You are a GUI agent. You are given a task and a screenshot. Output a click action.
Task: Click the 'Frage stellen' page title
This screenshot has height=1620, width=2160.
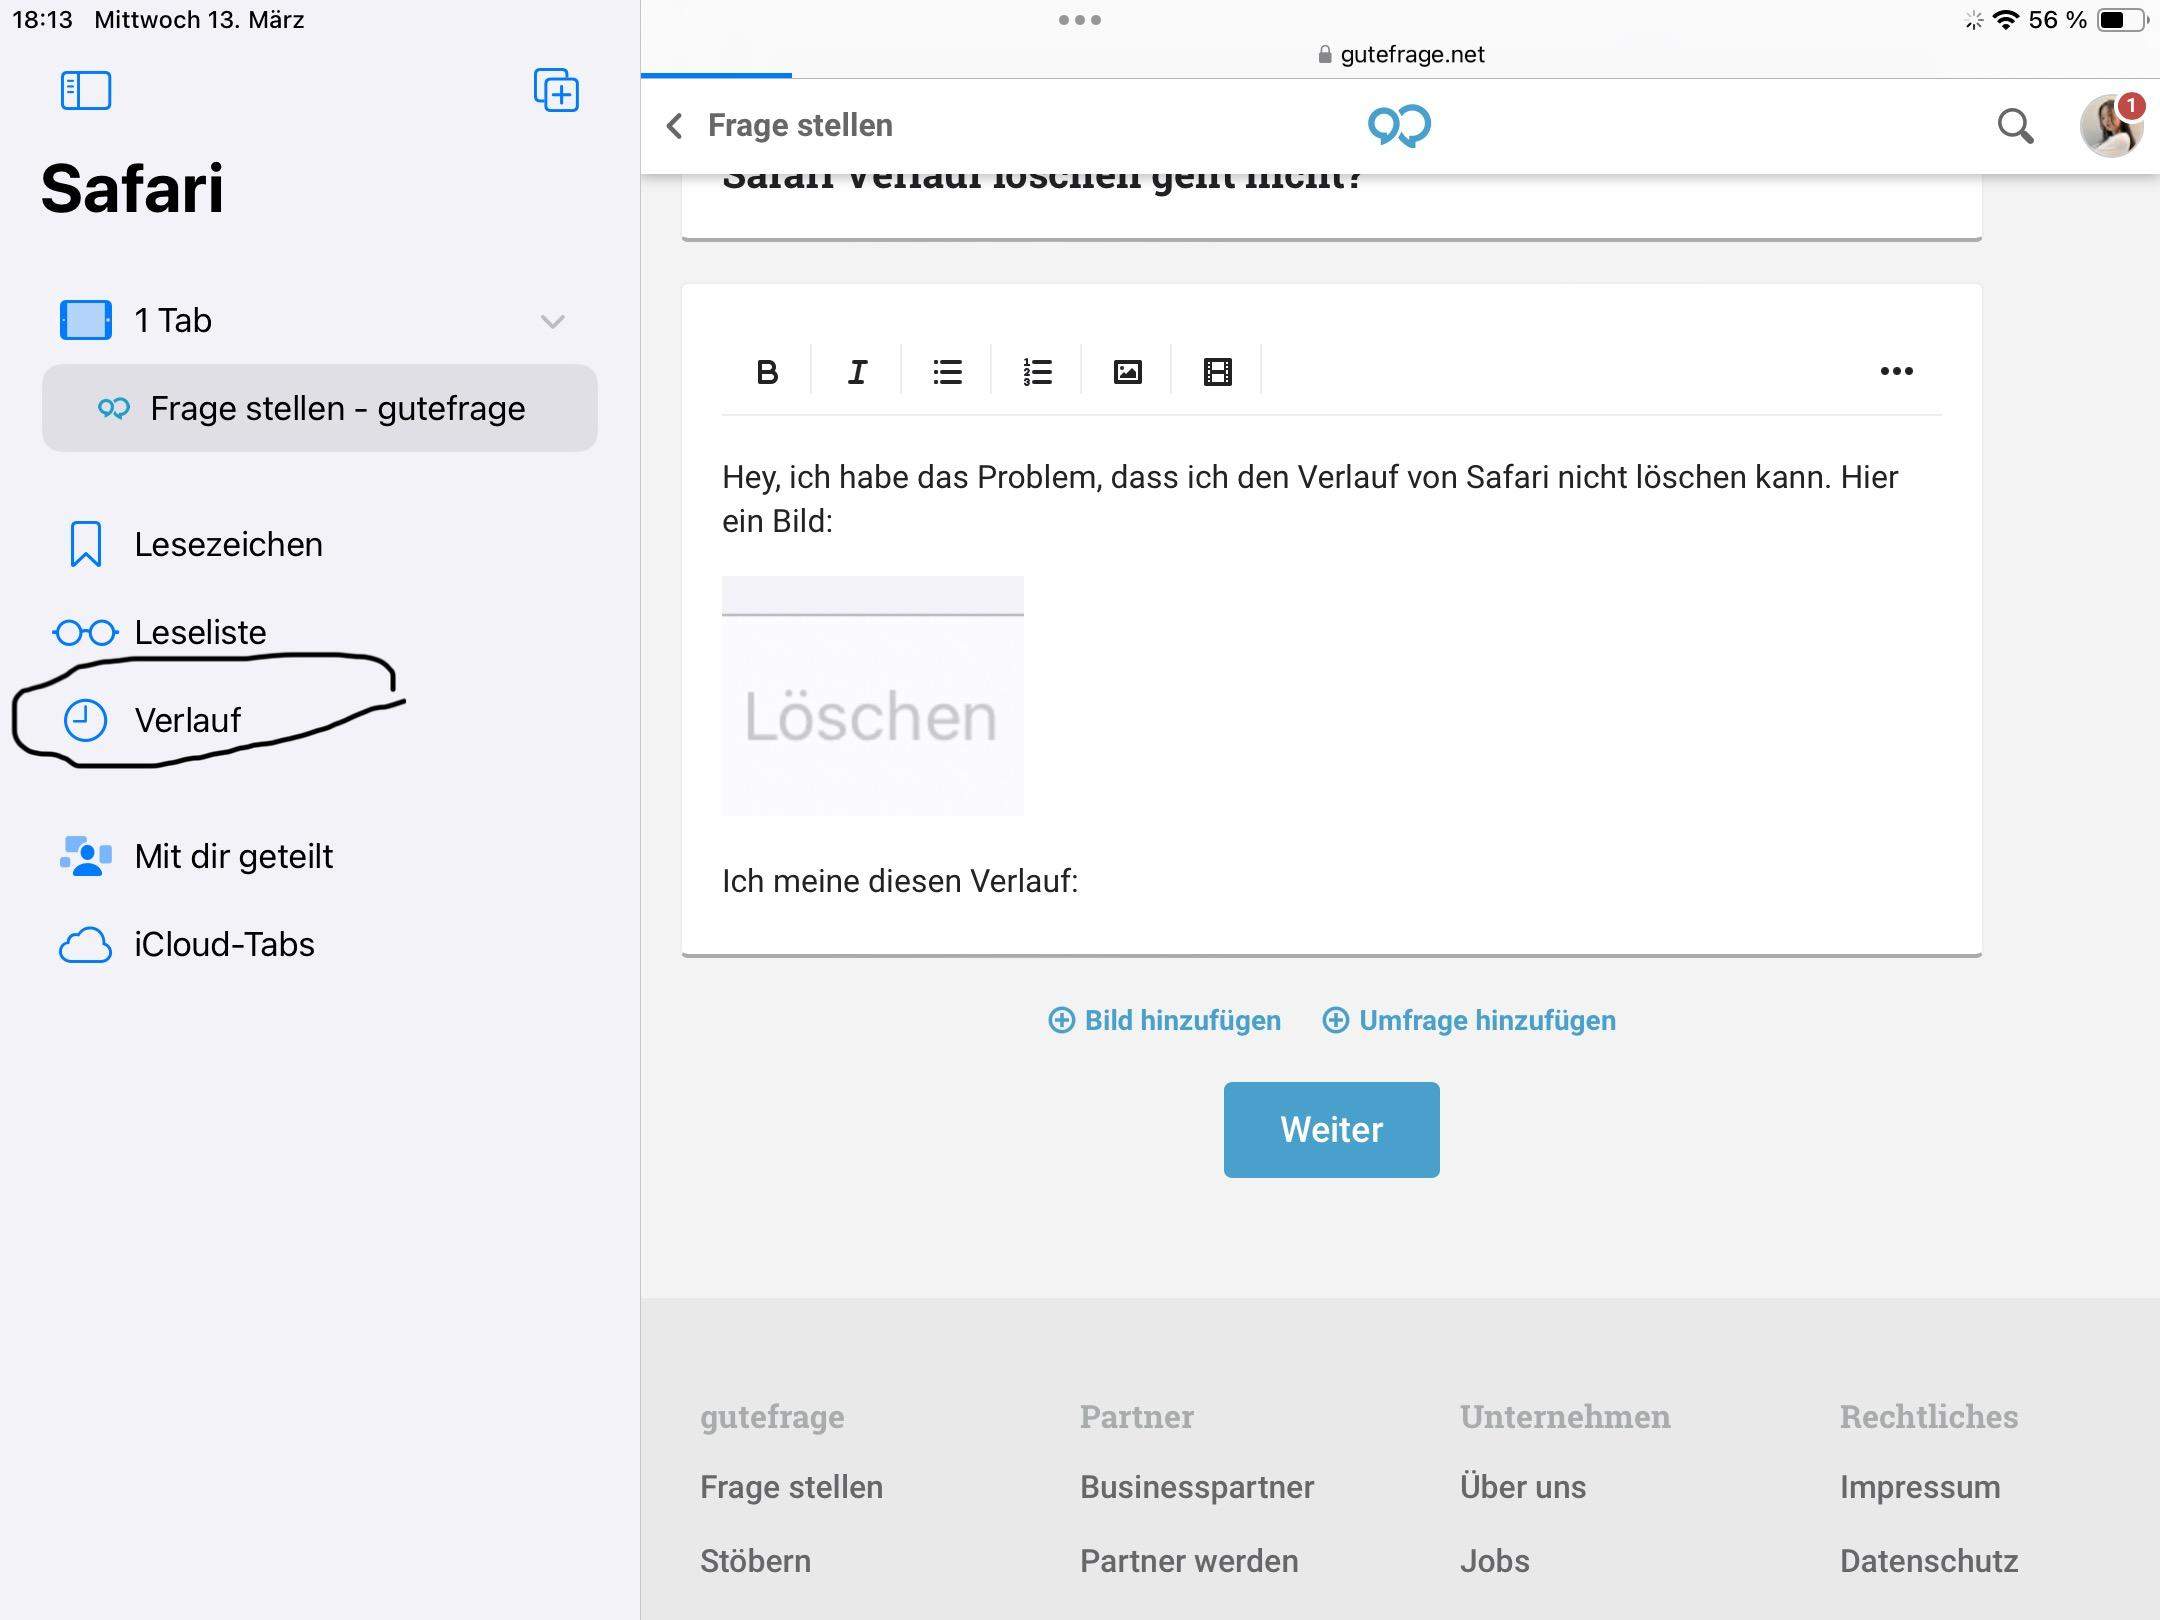pyautogui.click(x=800, y=126)
